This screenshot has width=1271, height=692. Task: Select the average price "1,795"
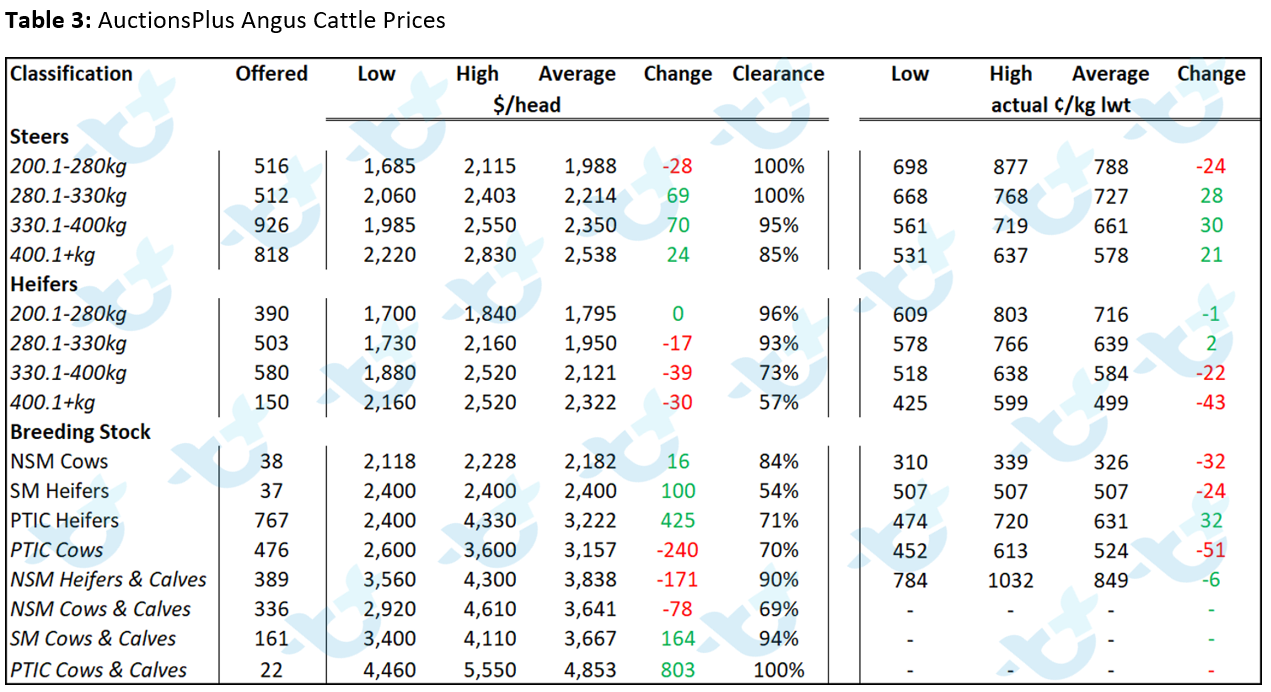pyautogui.click(x=590, y=315)
